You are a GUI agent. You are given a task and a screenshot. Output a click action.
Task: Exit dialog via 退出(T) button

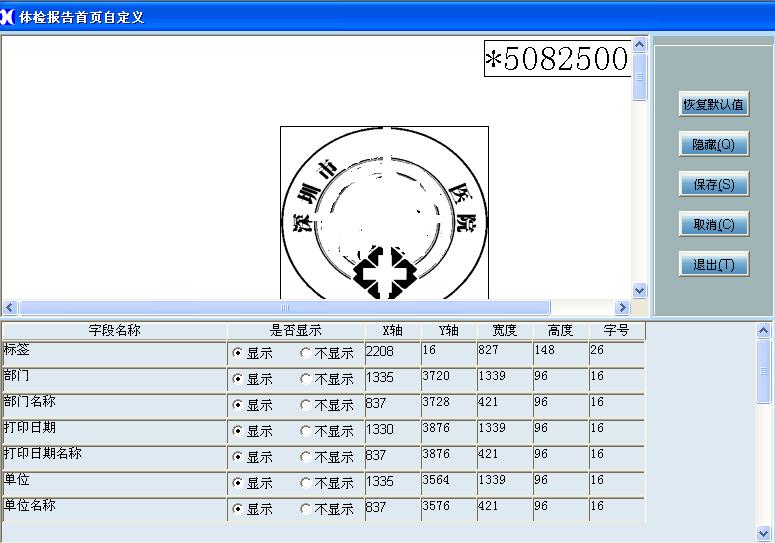[x=713, y=265]
